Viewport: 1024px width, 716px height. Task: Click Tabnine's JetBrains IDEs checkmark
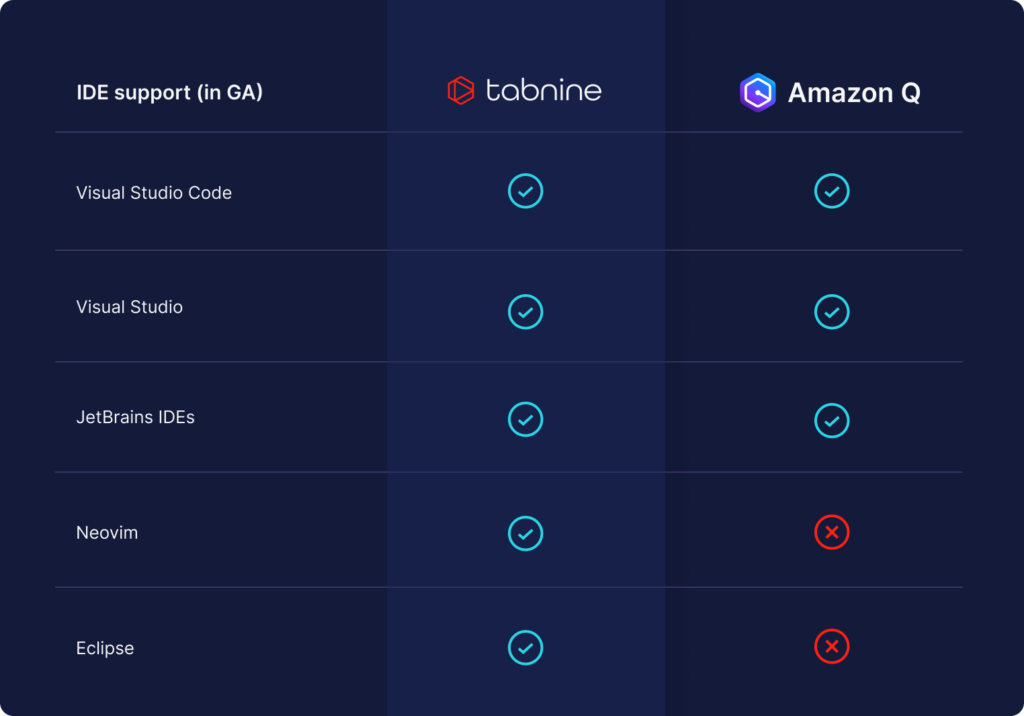click(x=525, y=419)
